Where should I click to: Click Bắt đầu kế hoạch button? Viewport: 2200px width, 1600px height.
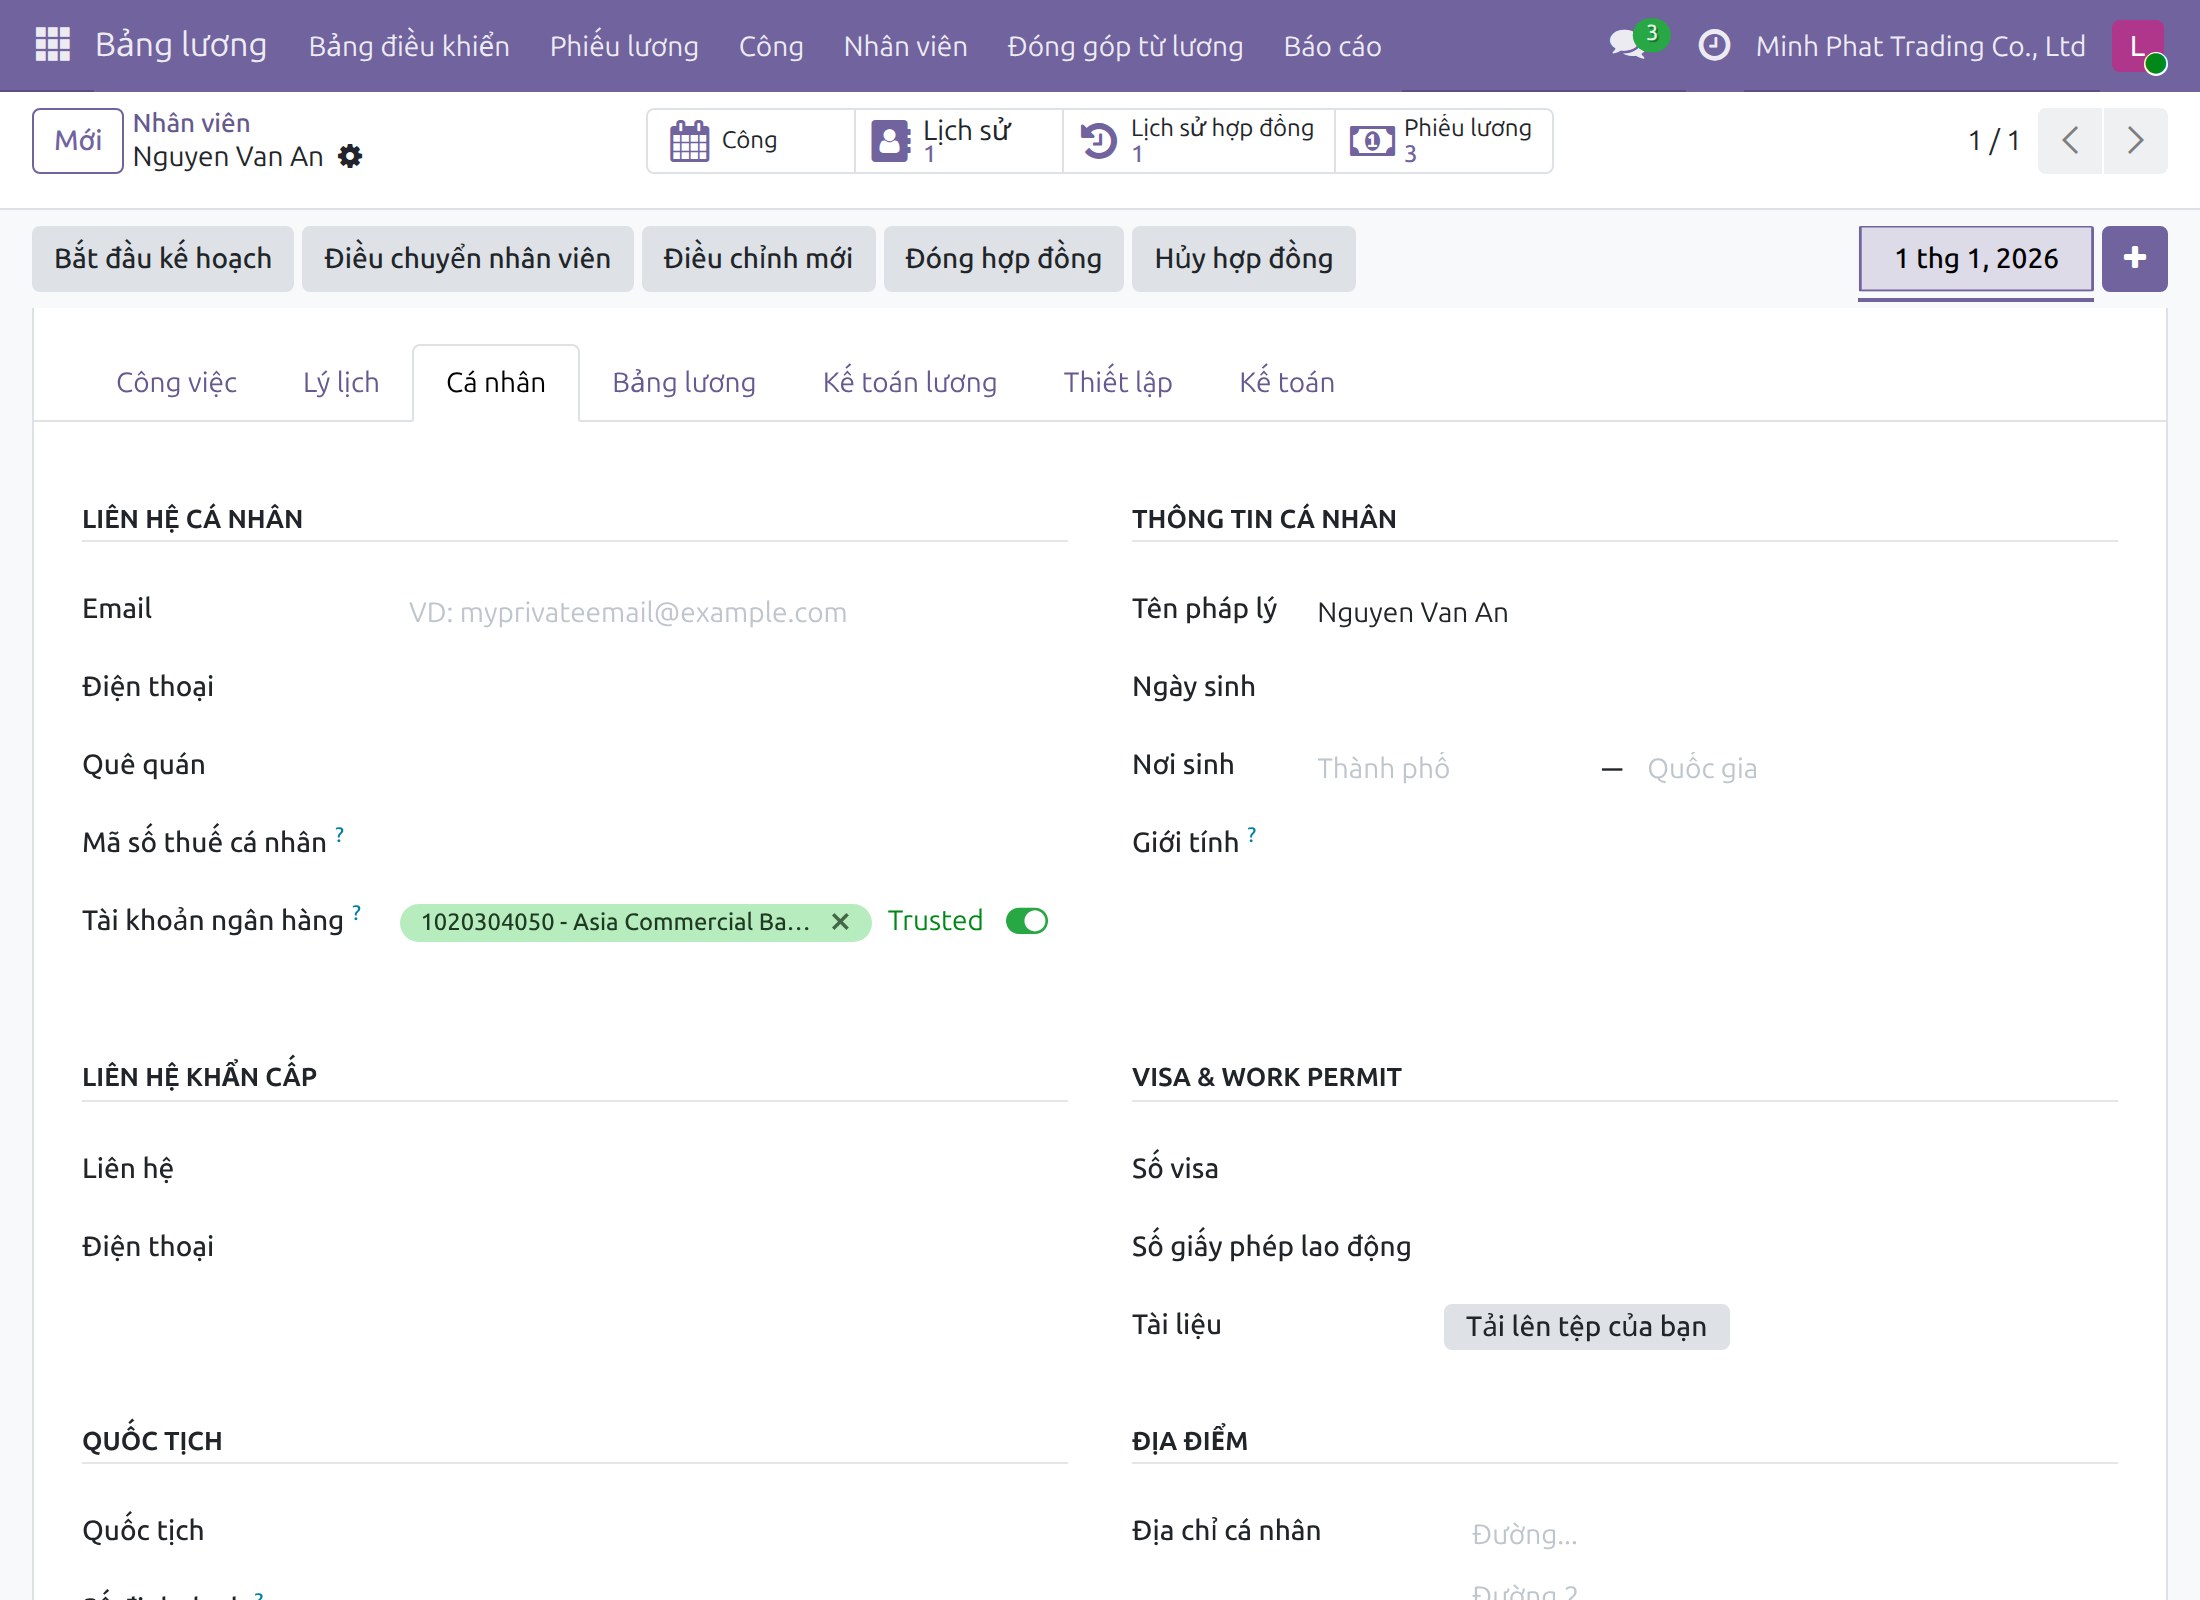pyautogui.click(x=163, y=259)
